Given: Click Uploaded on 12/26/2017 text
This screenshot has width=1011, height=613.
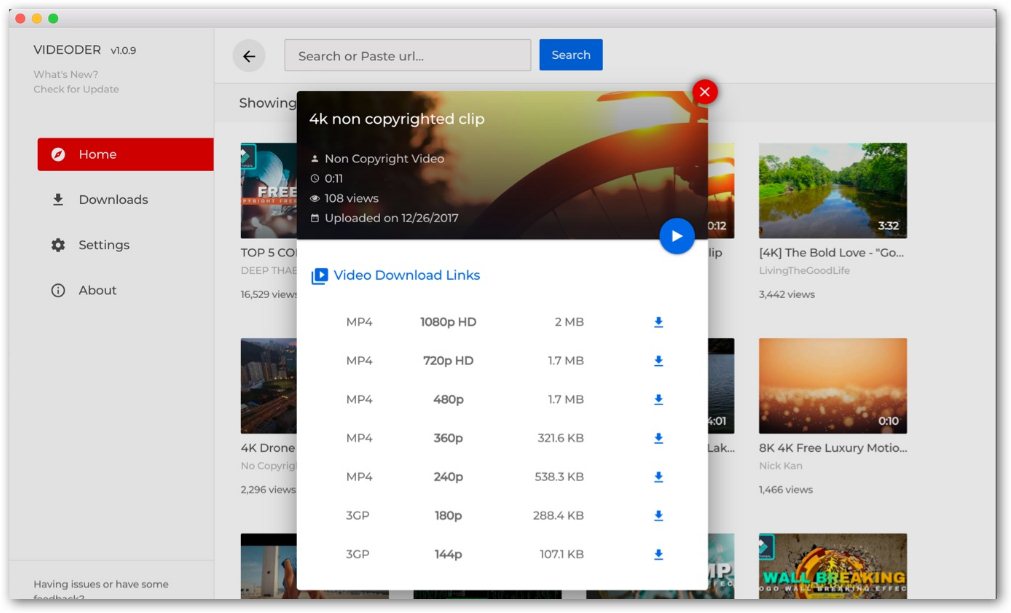Looking at the screenshot, I should [x=391, y=218].
